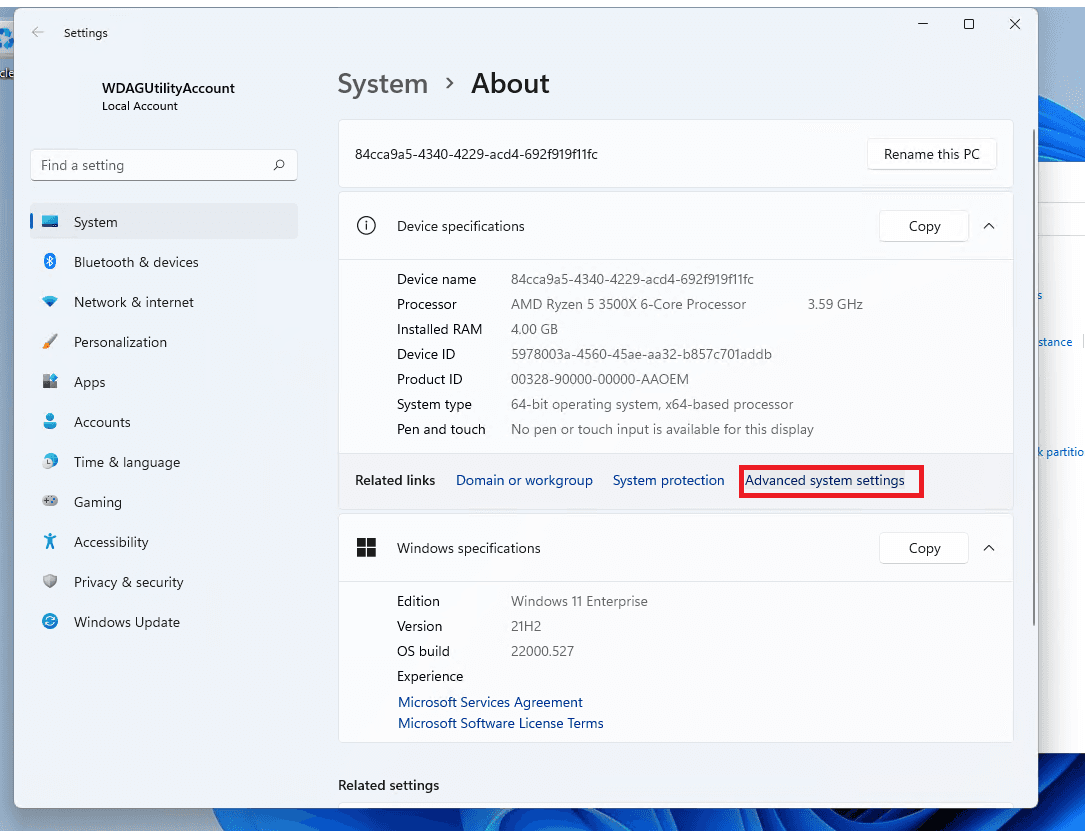Open Accessibility settings
The image size is (1085, 831).
tap(164, 542)
